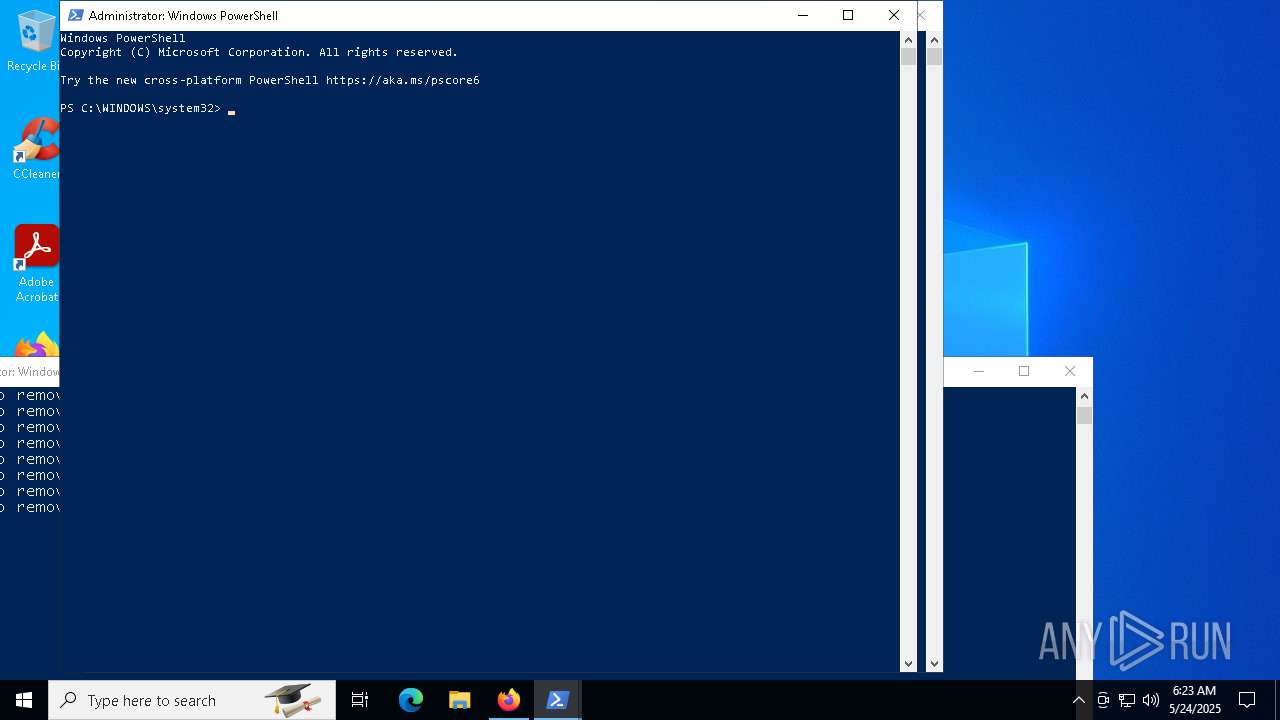Open the PowerShell title bar icon menu
This screenshot has width=1280, height=720.
(75, 15)
